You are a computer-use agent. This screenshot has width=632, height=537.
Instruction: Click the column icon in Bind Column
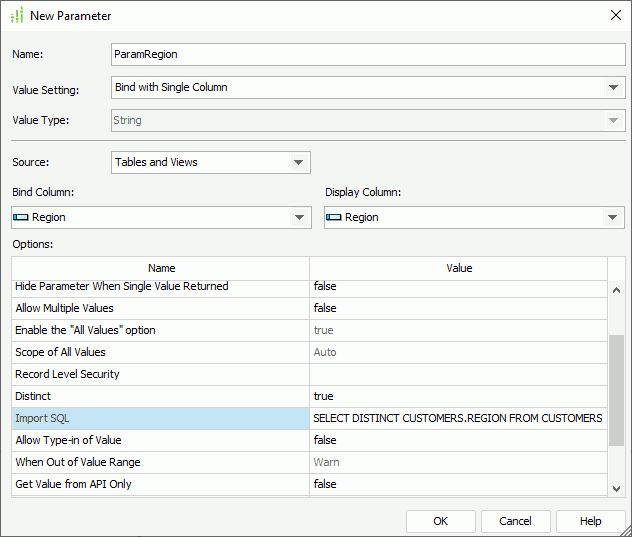[x=21, y=217]
